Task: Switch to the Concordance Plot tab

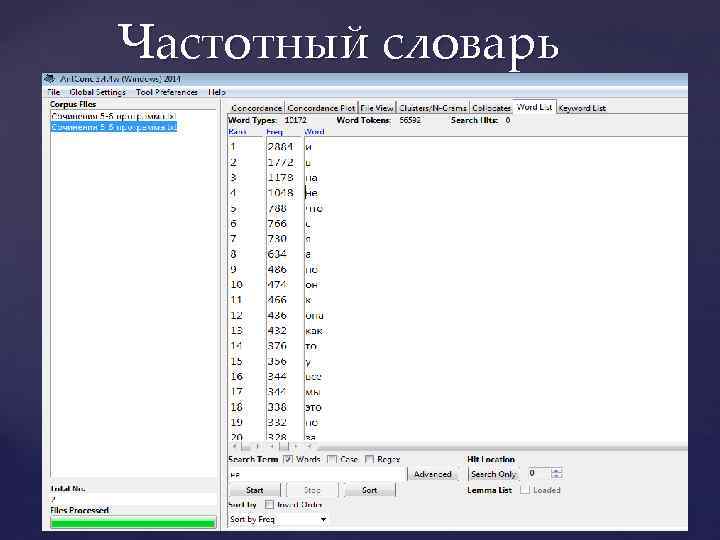Action: coord(321,108)
